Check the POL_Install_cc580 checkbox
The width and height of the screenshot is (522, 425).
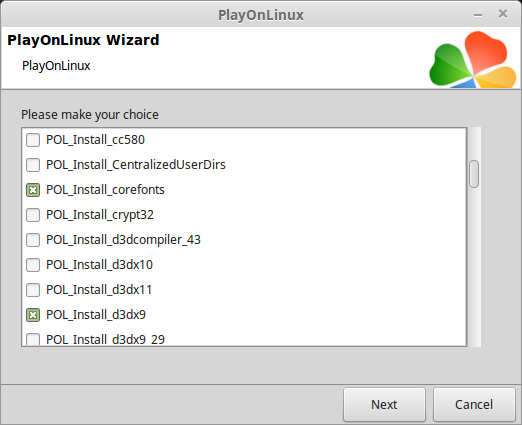pyautogui.click(x=33, y=140)
